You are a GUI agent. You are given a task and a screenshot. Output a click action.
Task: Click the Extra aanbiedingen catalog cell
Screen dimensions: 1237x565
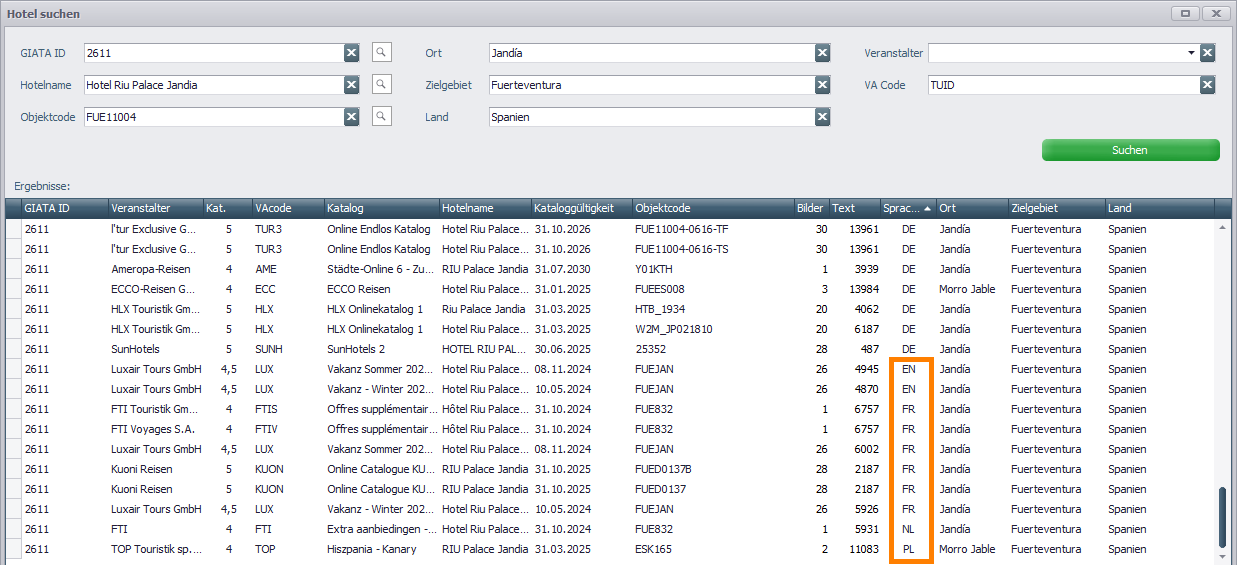point(382,529)
